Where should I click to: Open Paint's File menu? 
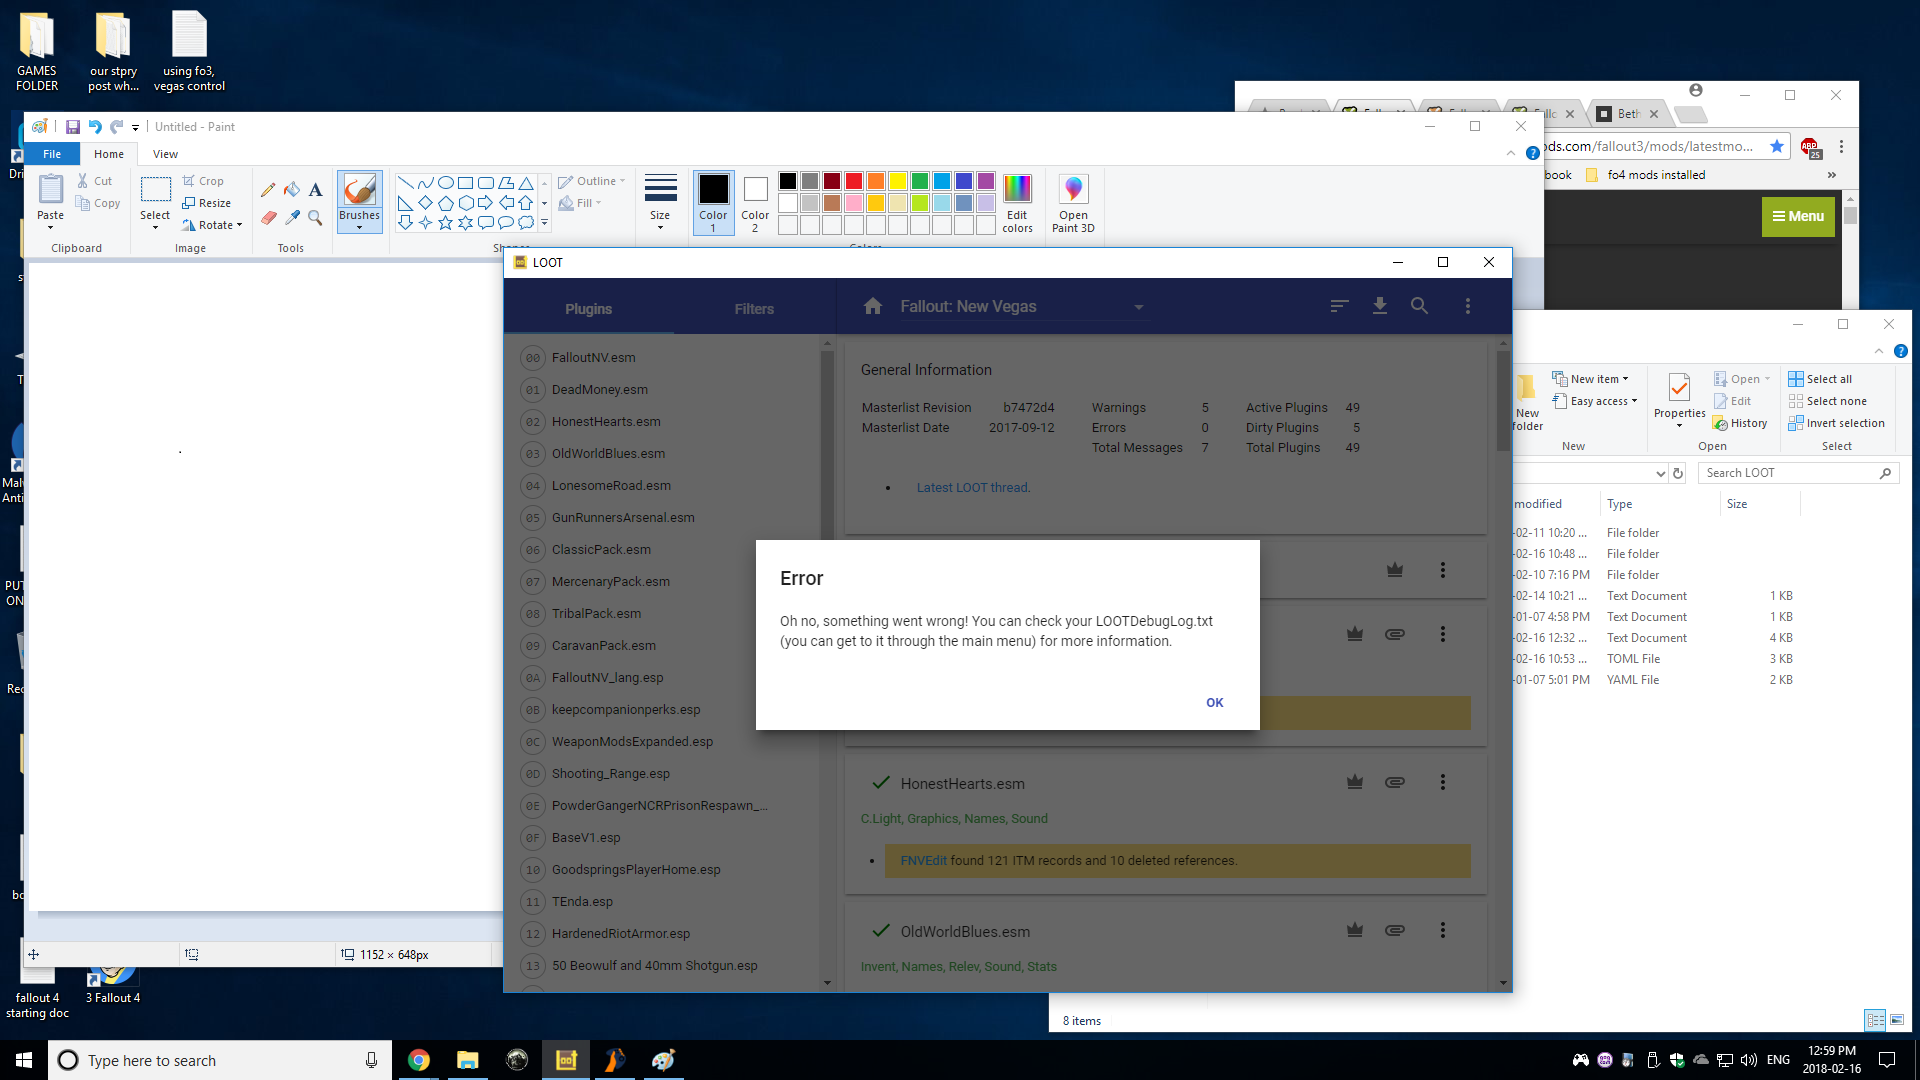[x=52, y=154]
